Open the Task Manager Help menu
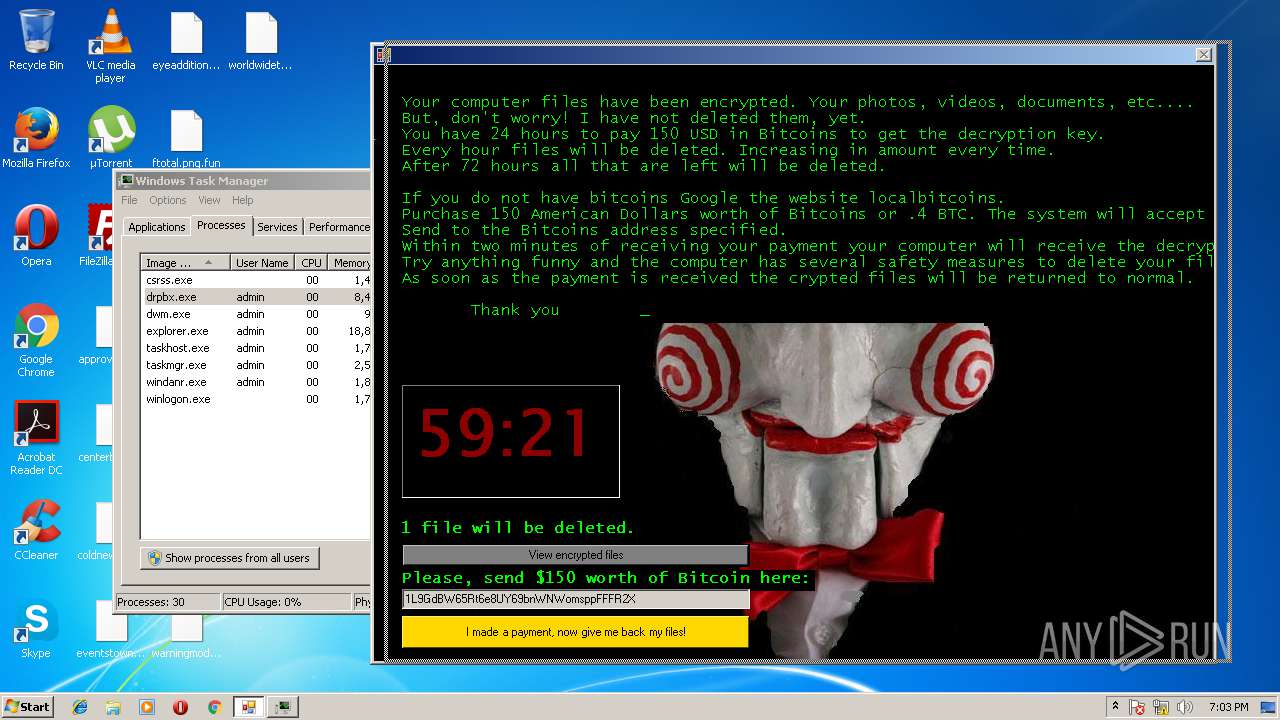This screenshot has width=1280, height=720. (x=243, y=200)
